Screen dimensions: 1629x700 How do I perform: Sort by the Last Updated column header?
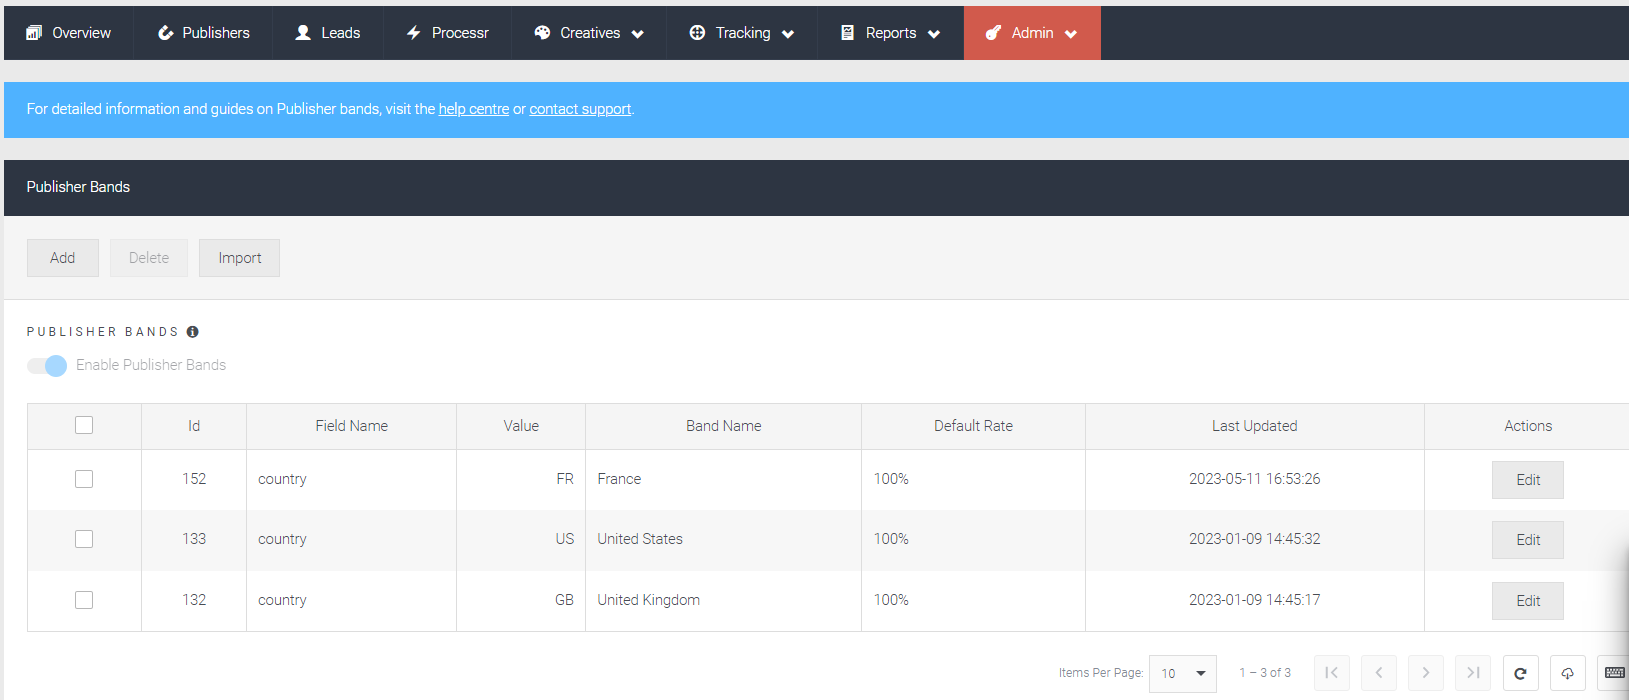pos(1255,426)
